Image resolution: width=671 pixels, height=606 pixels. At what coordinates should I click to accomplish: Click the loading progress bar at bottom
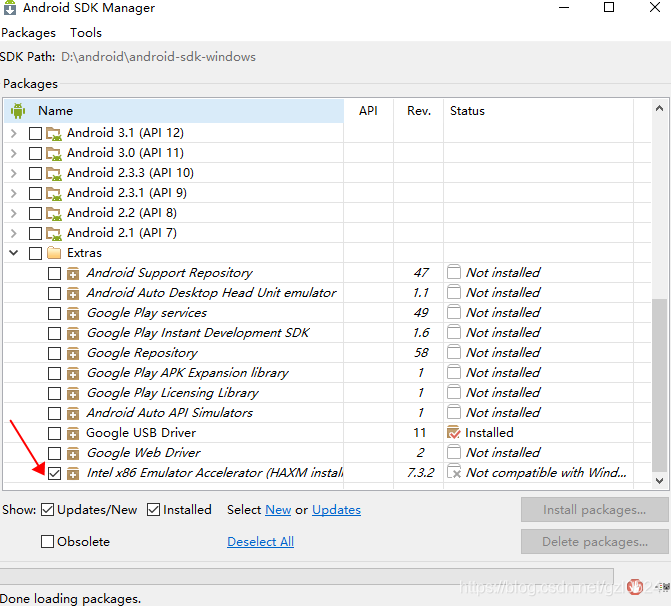pos(306,575)
